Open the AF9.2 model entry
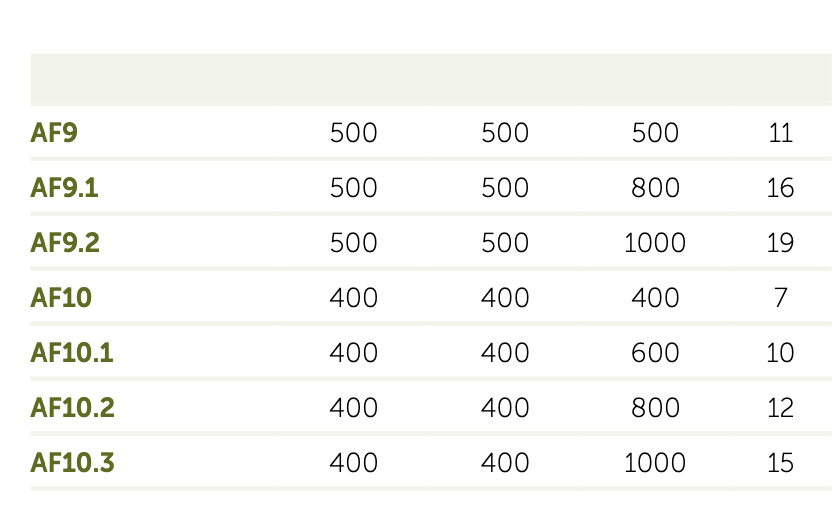Image resolution: width=832 pixels, height=518 pixels. [65, 243]
